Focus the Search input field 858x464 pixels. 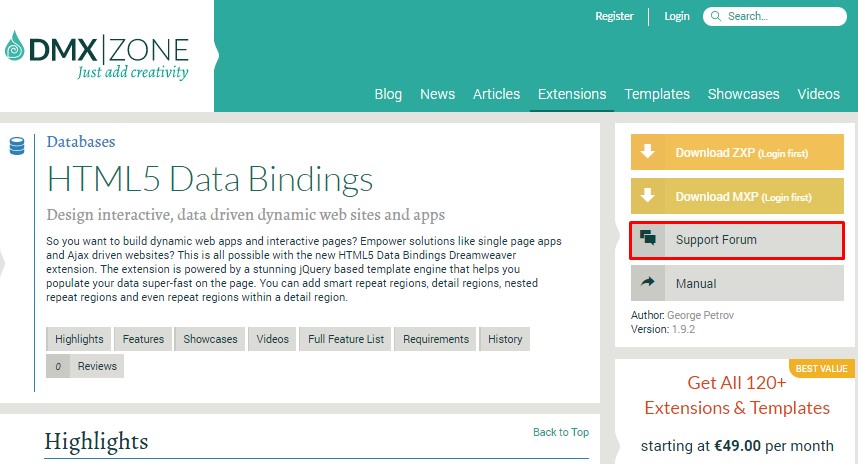click(775, 16)
